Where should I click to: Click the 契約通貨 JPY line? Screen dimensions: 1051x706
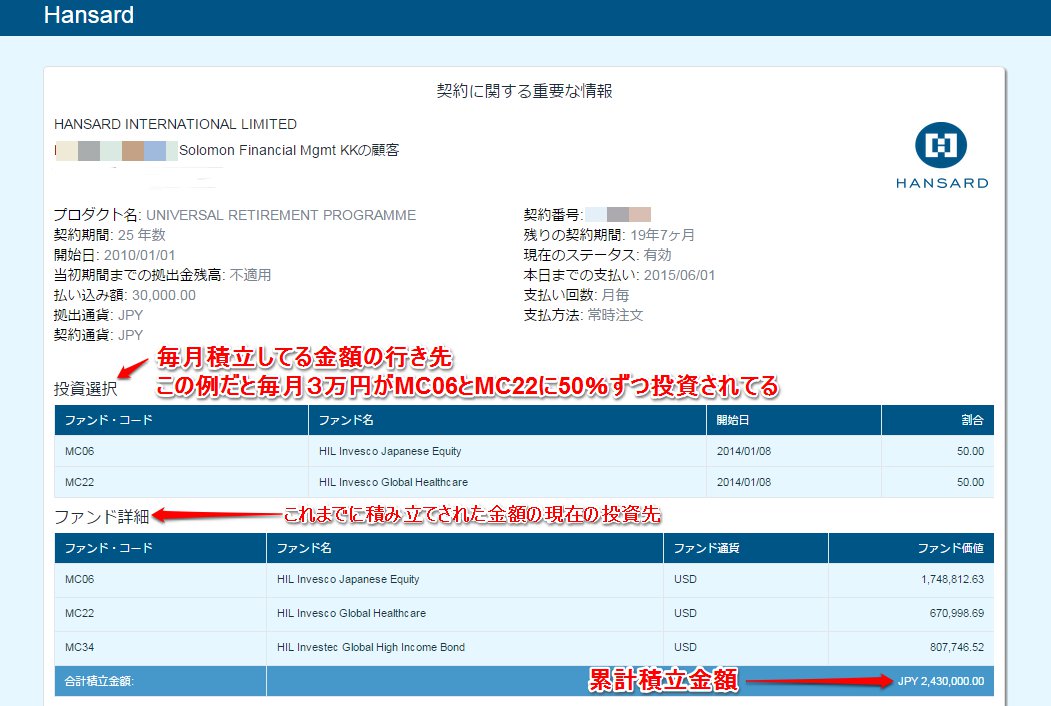[x=99, y=335]
